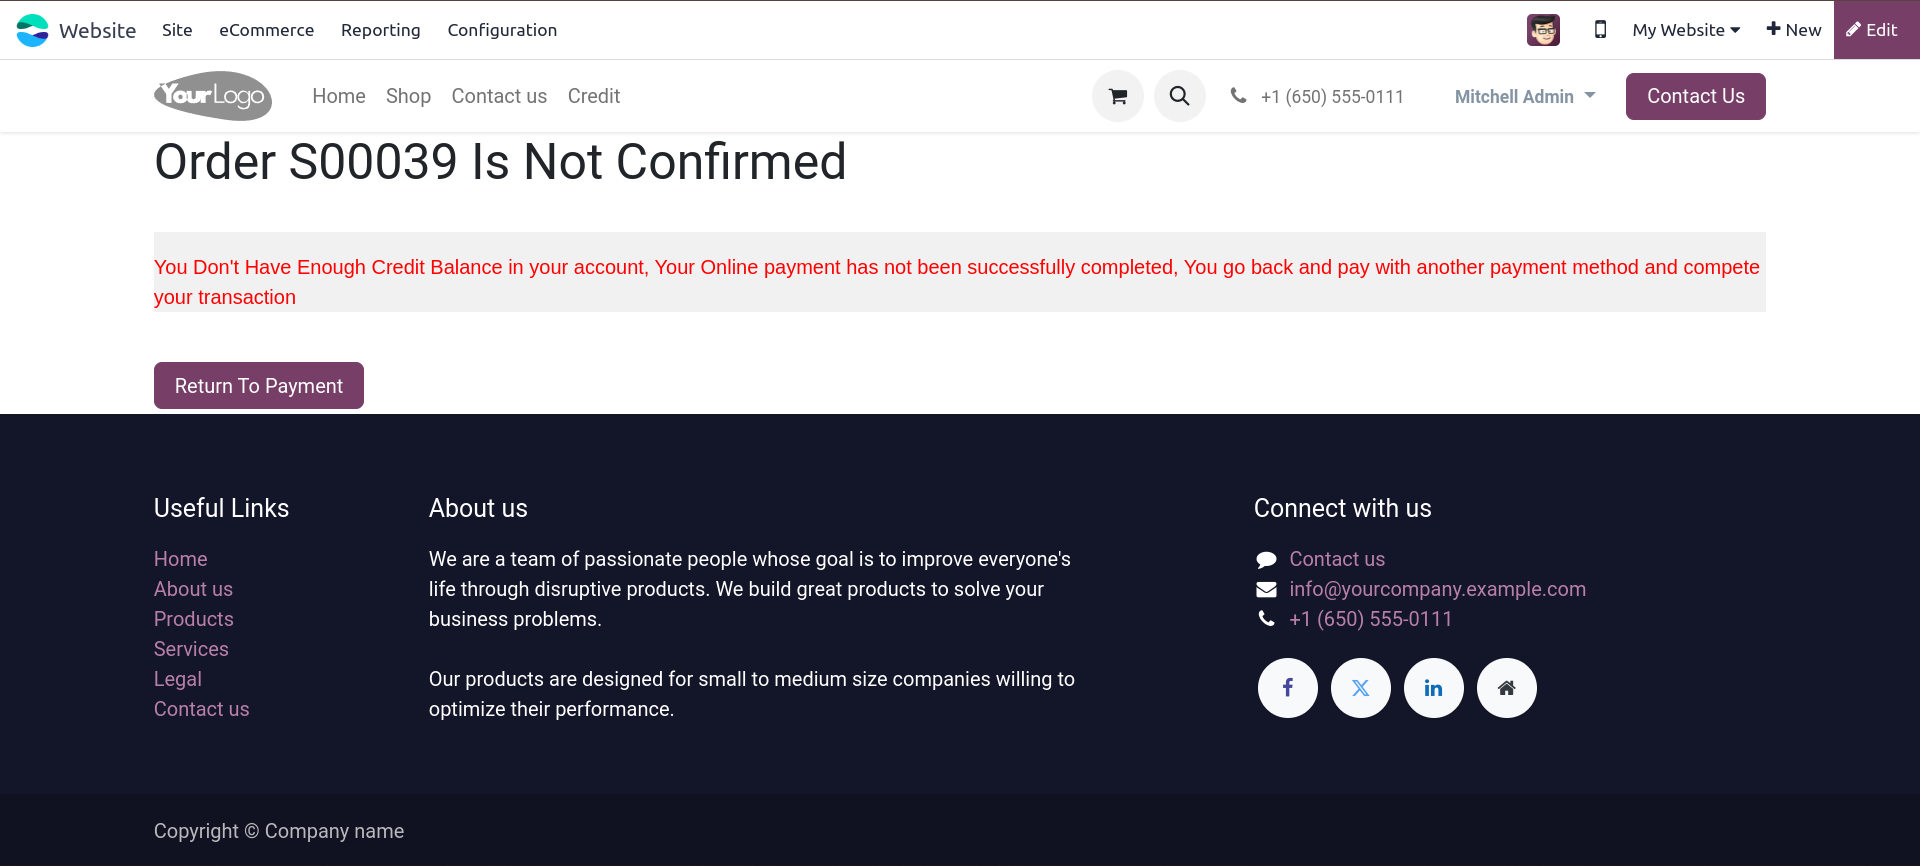This screenshot has width=1920, height=866.
Task: Click the info@yourcompany.example.com email link
Action: pos(1437,589)
